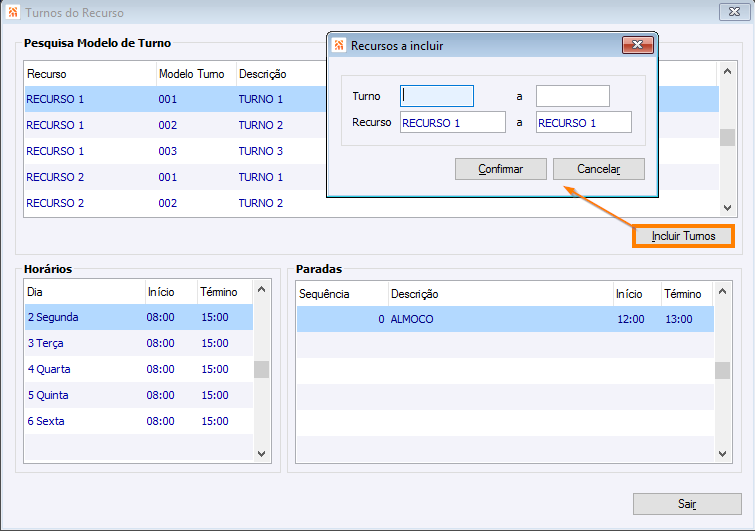Click the model grid scrollbar thumb

727,137
